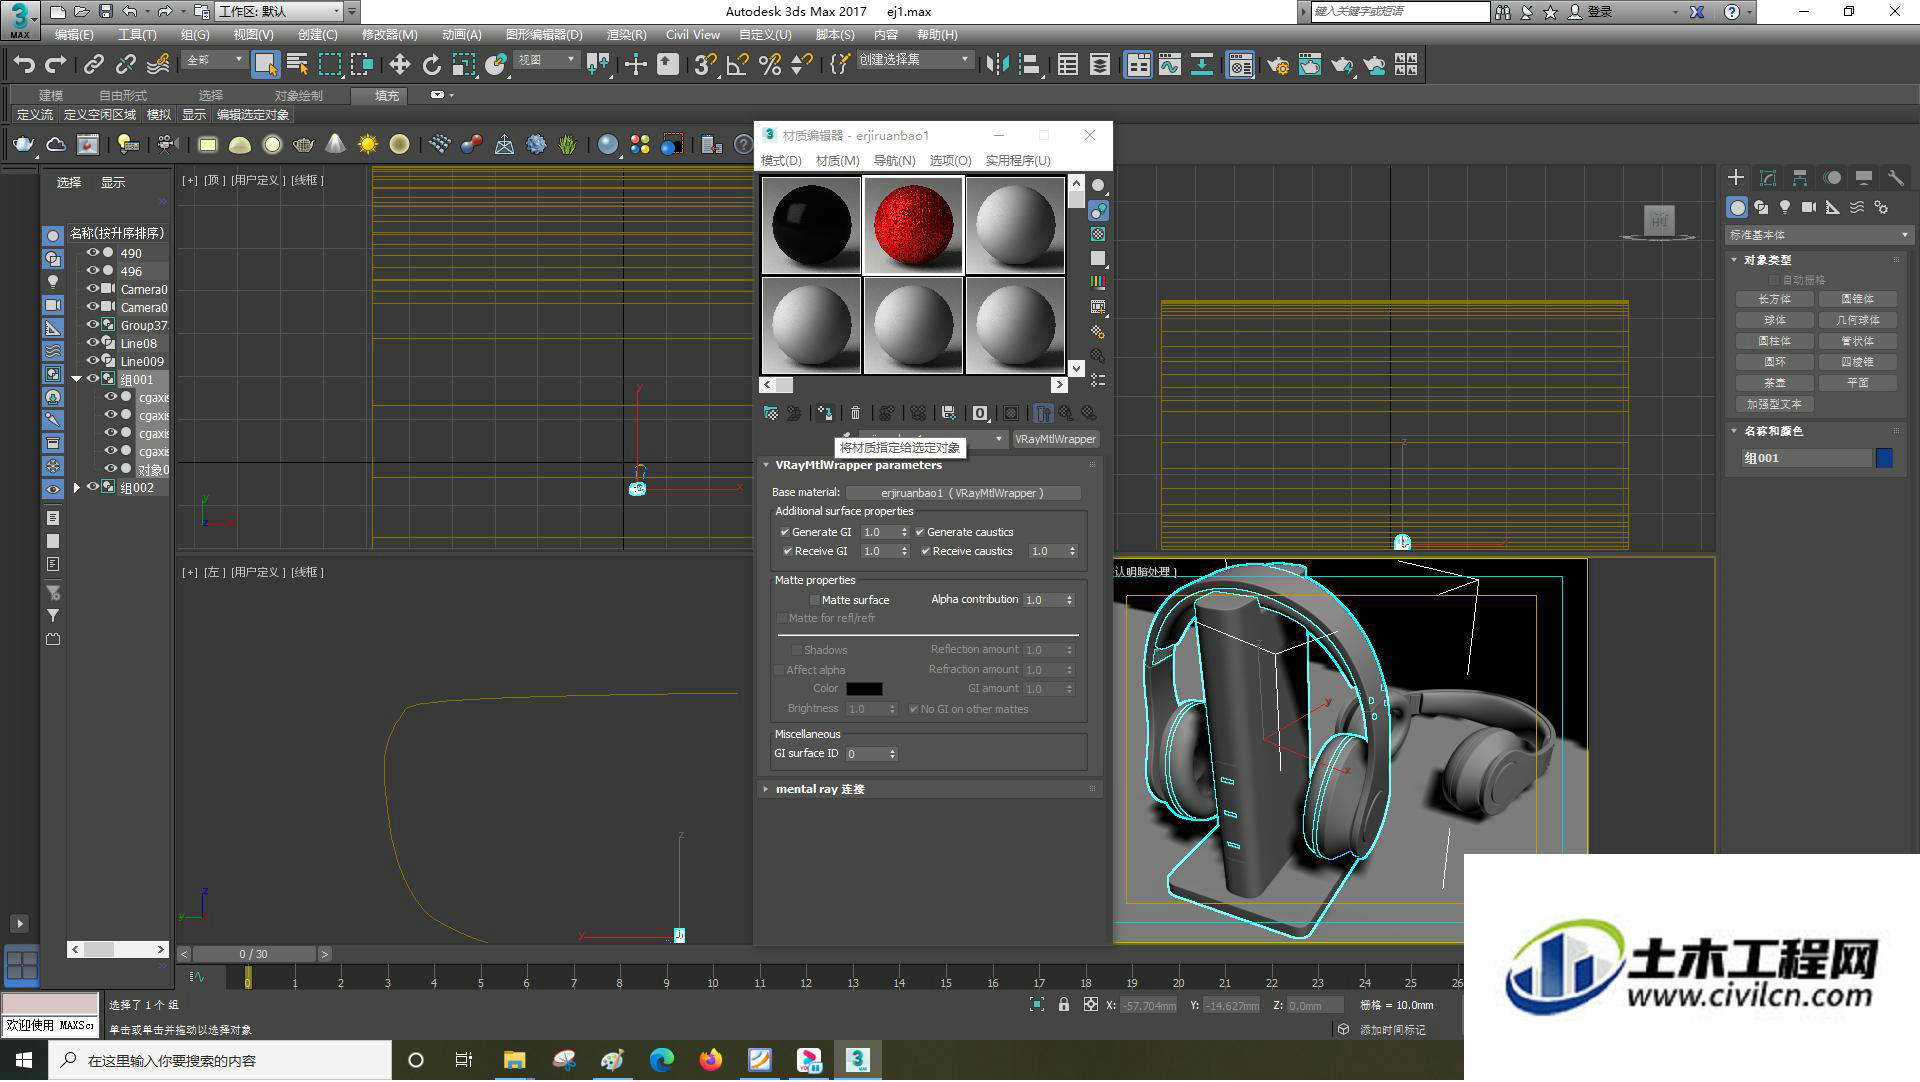1920x1082 pixels.
Task: Toggle Generate caustics checkbox
Action: [x=920, y=532]
